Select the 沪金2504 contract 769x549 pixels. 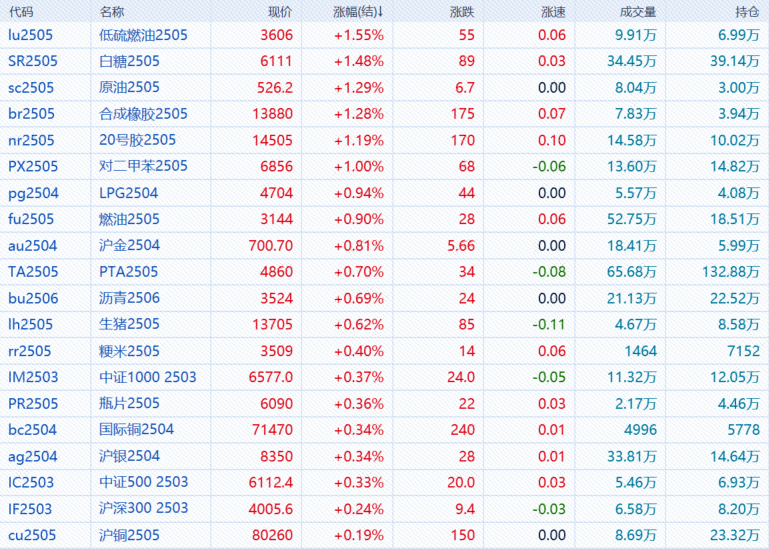coord(129,245)
